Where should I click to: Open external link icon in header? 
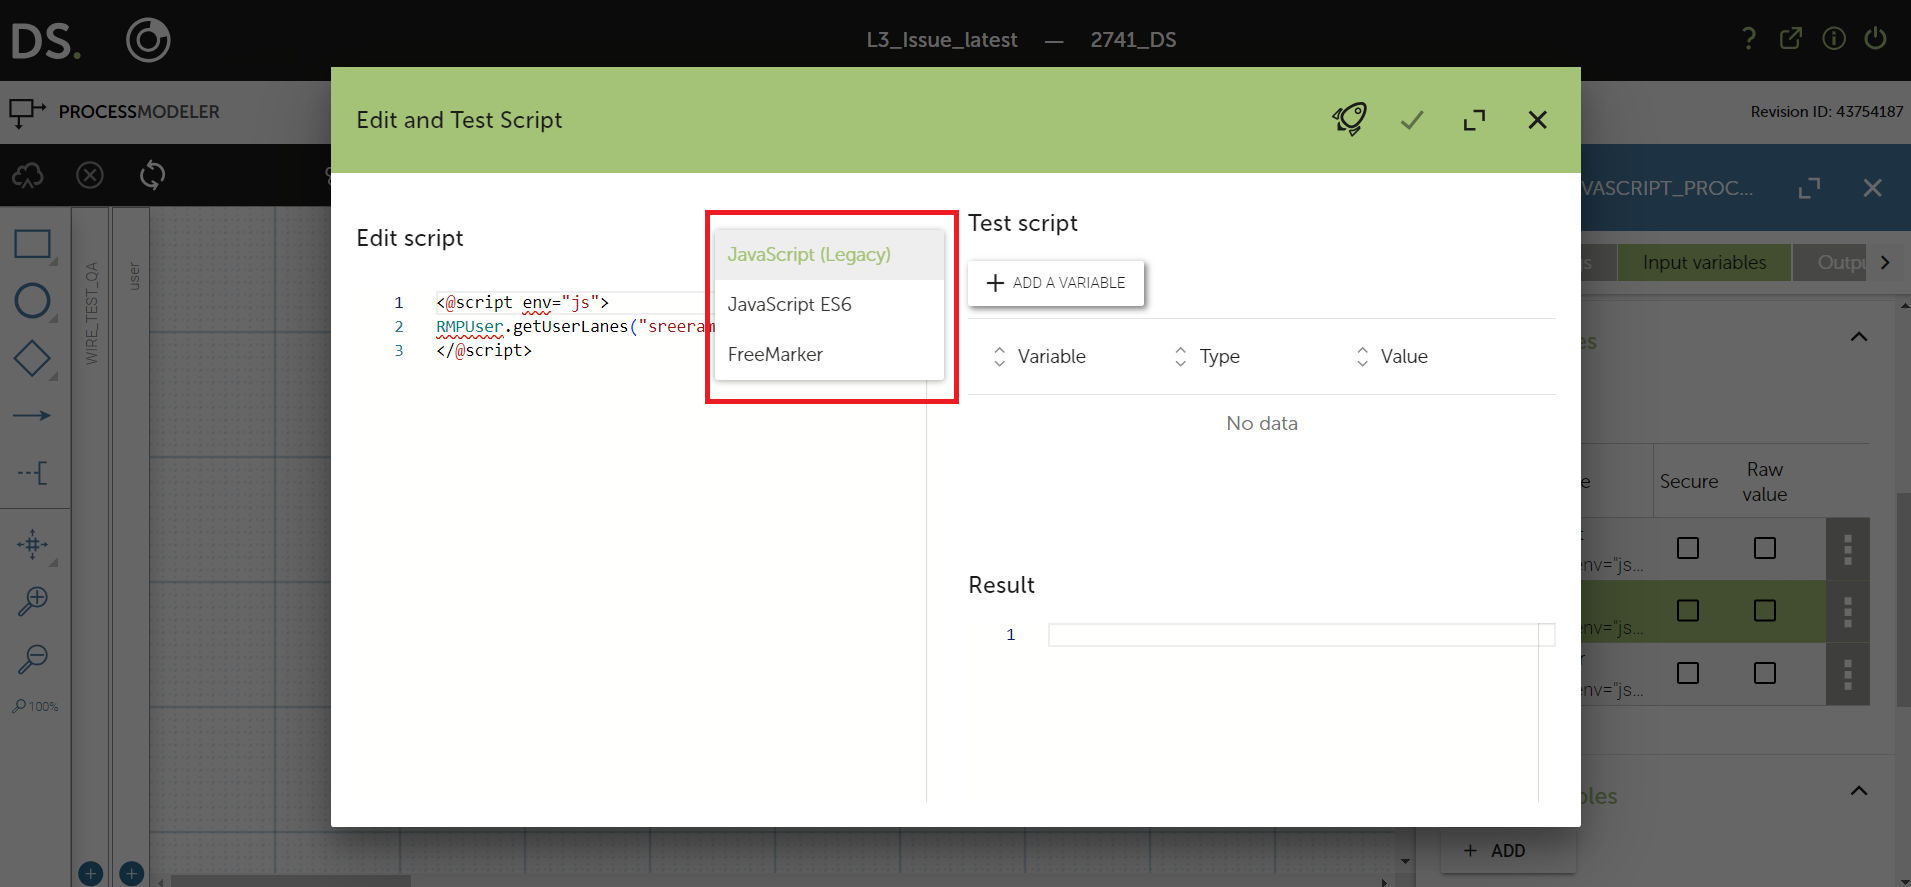point(1791,39)
